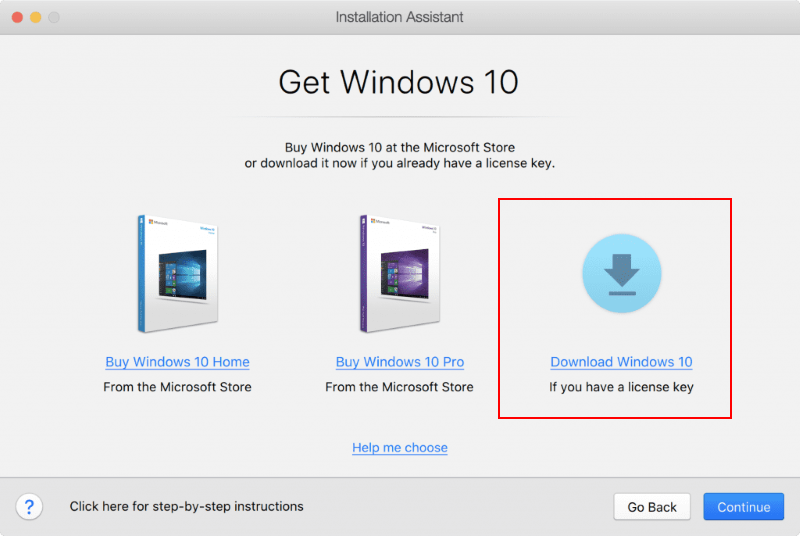Open the Help me choose link
The width and height of the screenshot is (800, 536).
400,447
